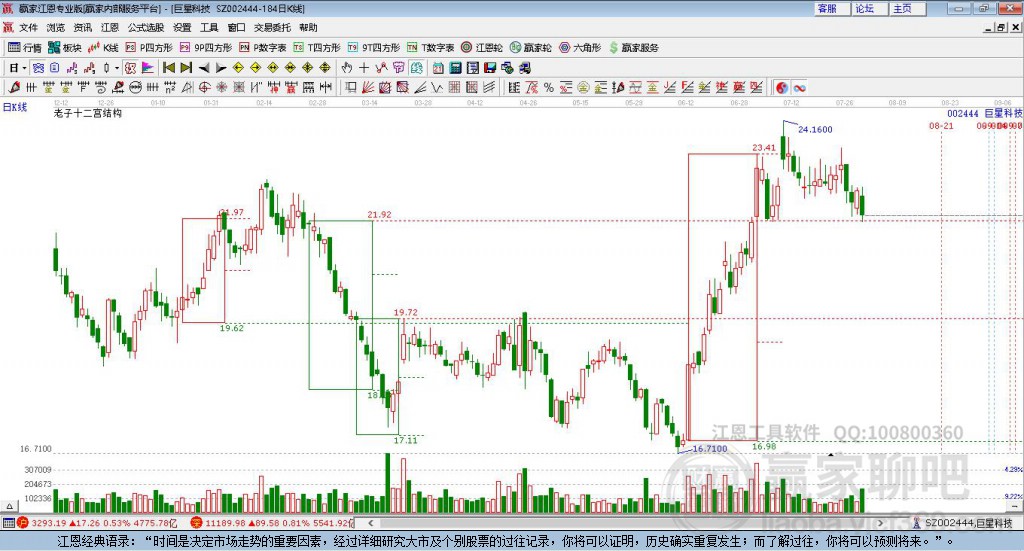The image size is (1024, 551).
Task: Select the flag indicator icon
Action: click(148, 68)
